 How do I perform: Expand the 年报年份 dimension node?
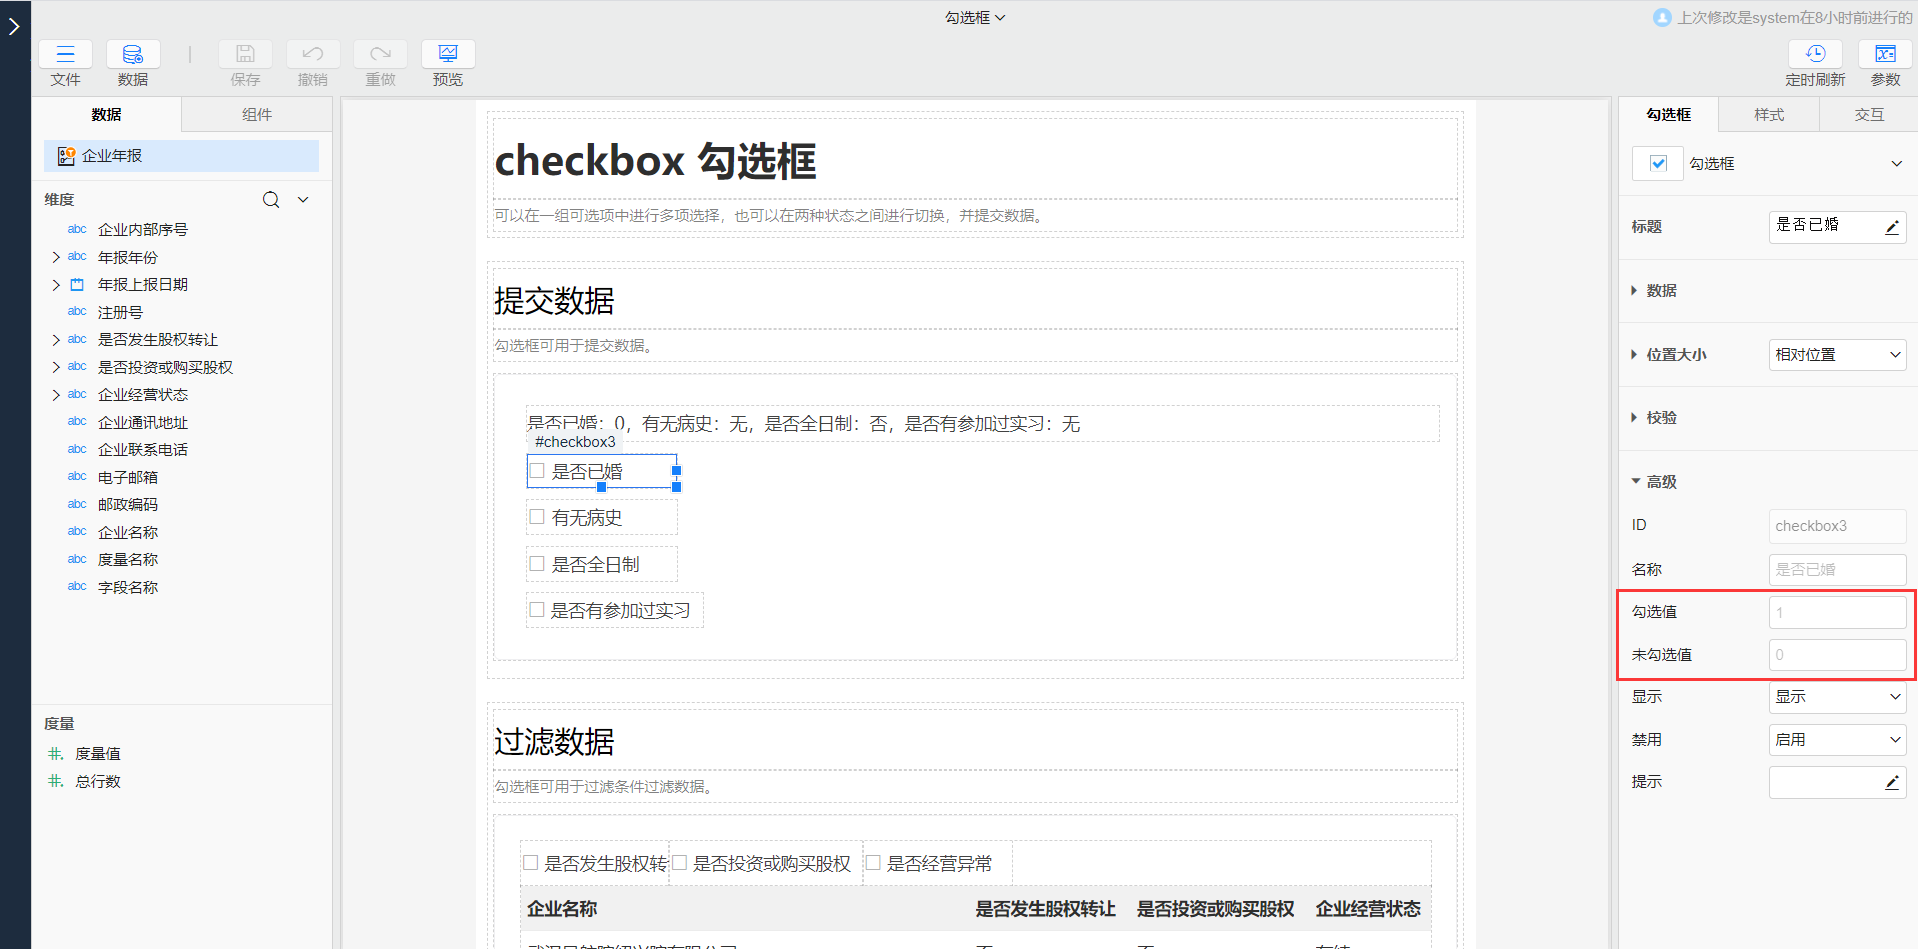pyautogui.click(x=56, y=257)
